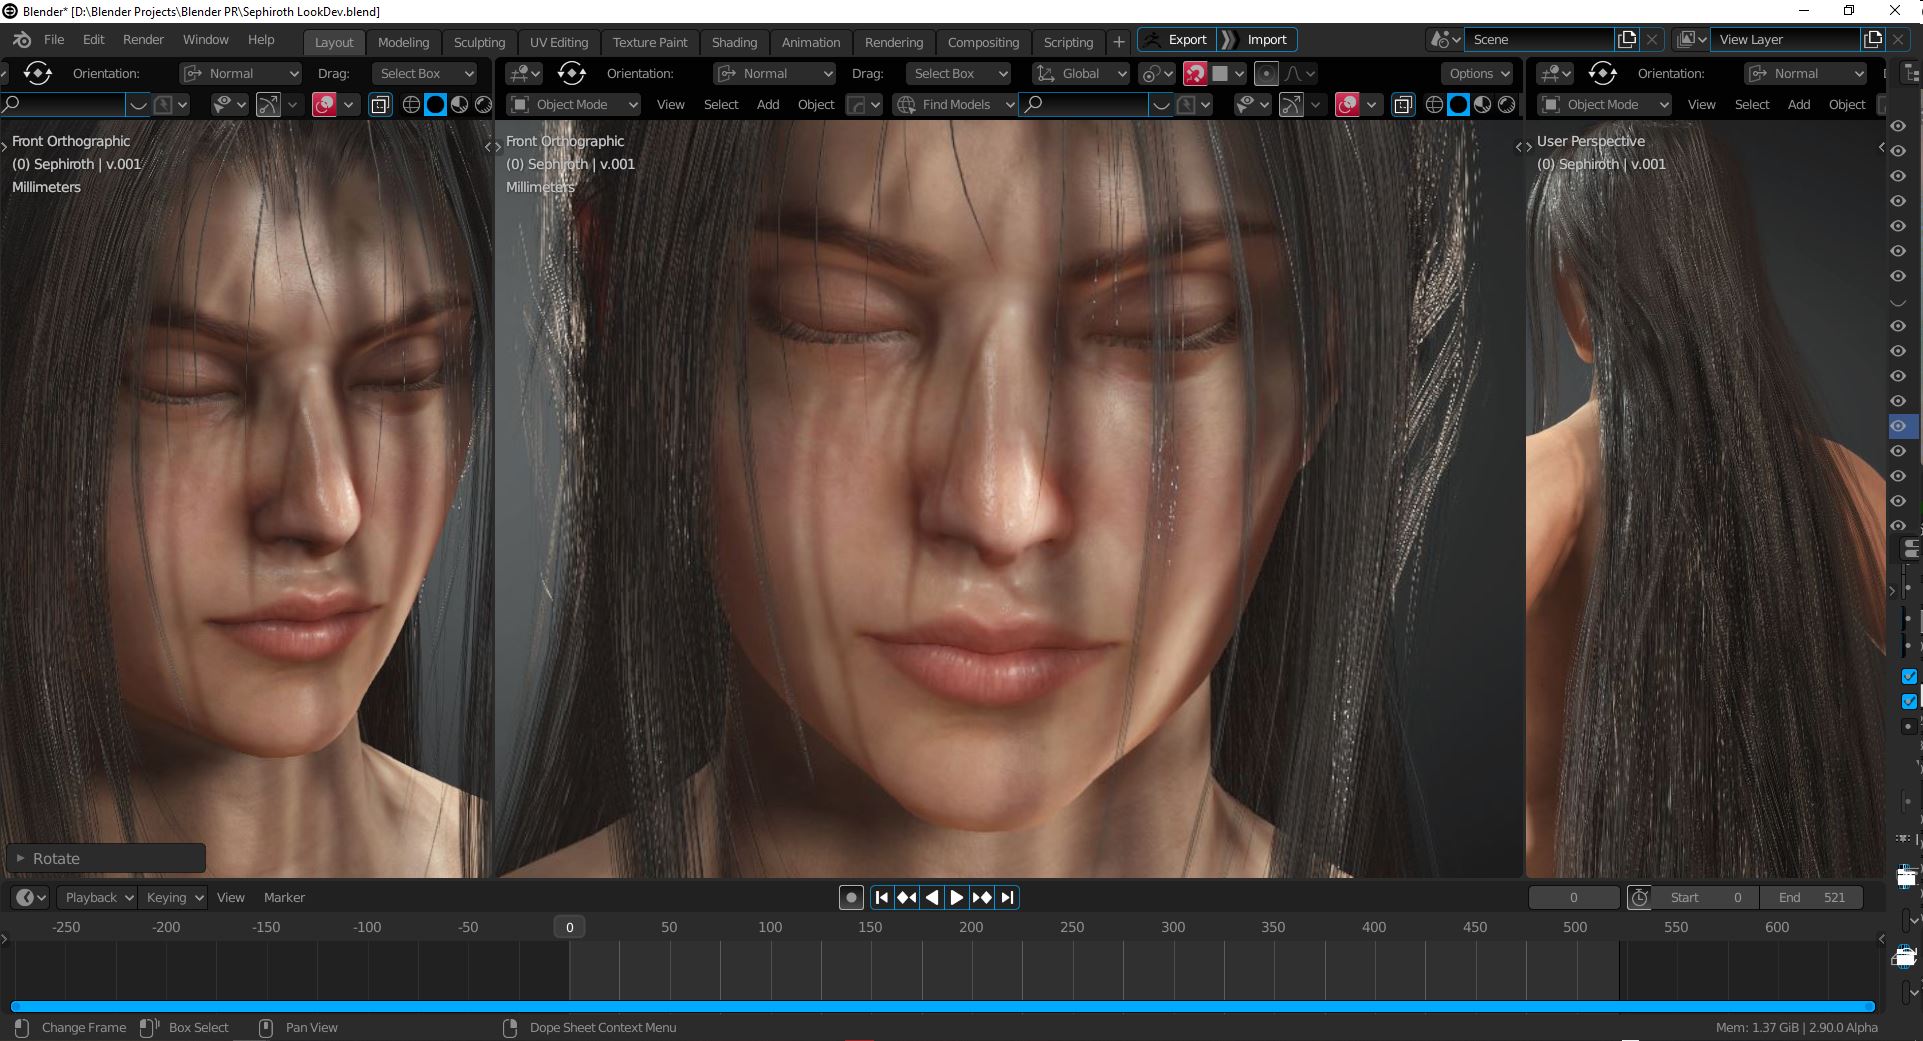
Task: Play the animation forward
Action: pyautogui.click(x=956, y=897)
